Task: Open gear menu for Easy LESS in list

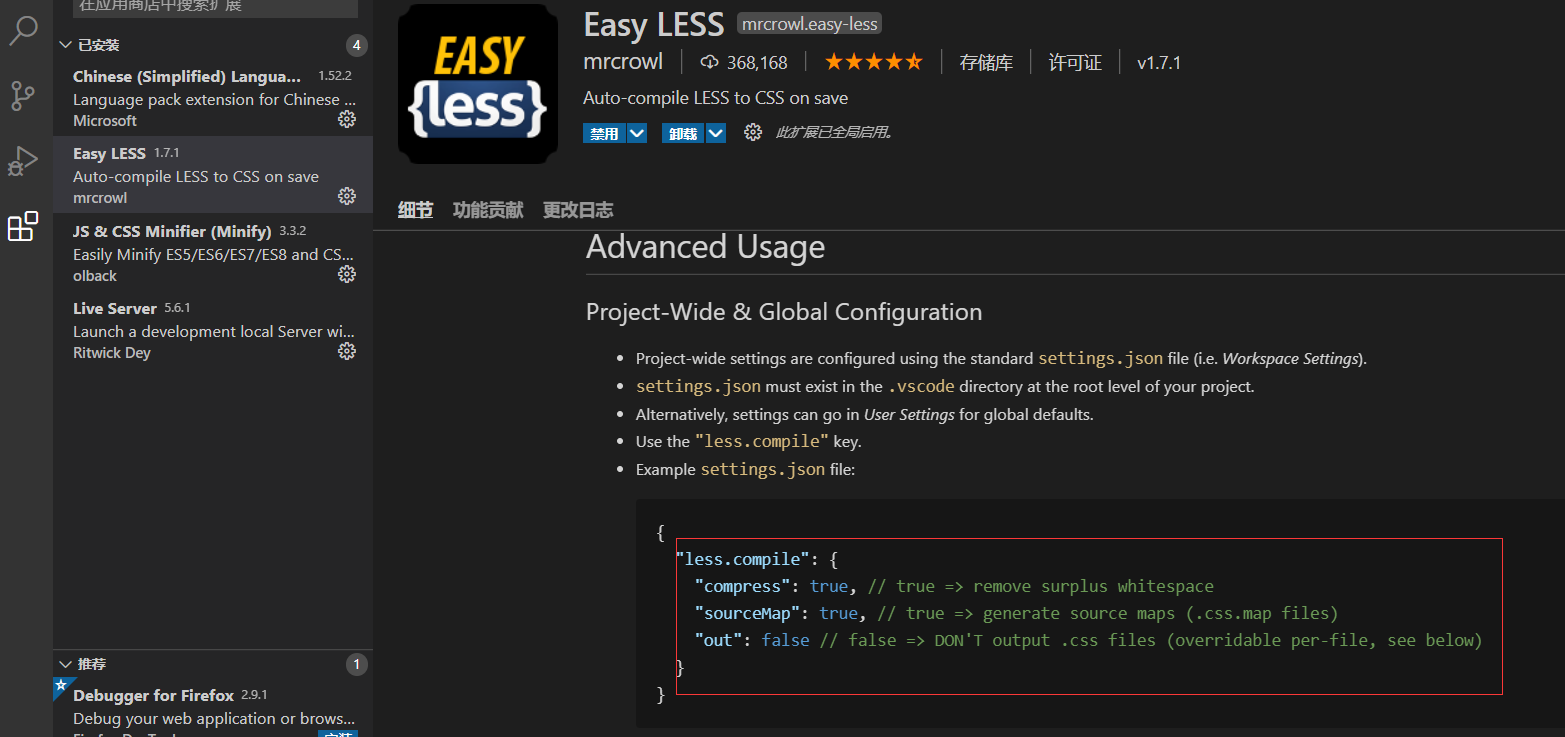Action: pyautogui.click(x=347, y=196)
